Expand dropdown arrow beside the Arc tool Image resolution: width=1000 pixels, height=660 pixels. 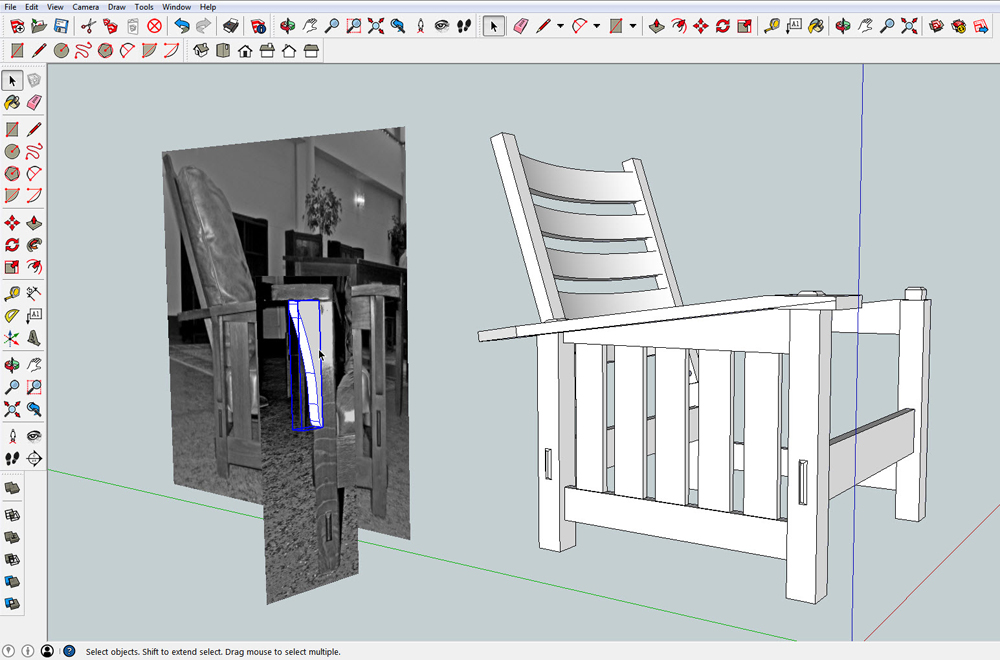(x=595, y=26)
